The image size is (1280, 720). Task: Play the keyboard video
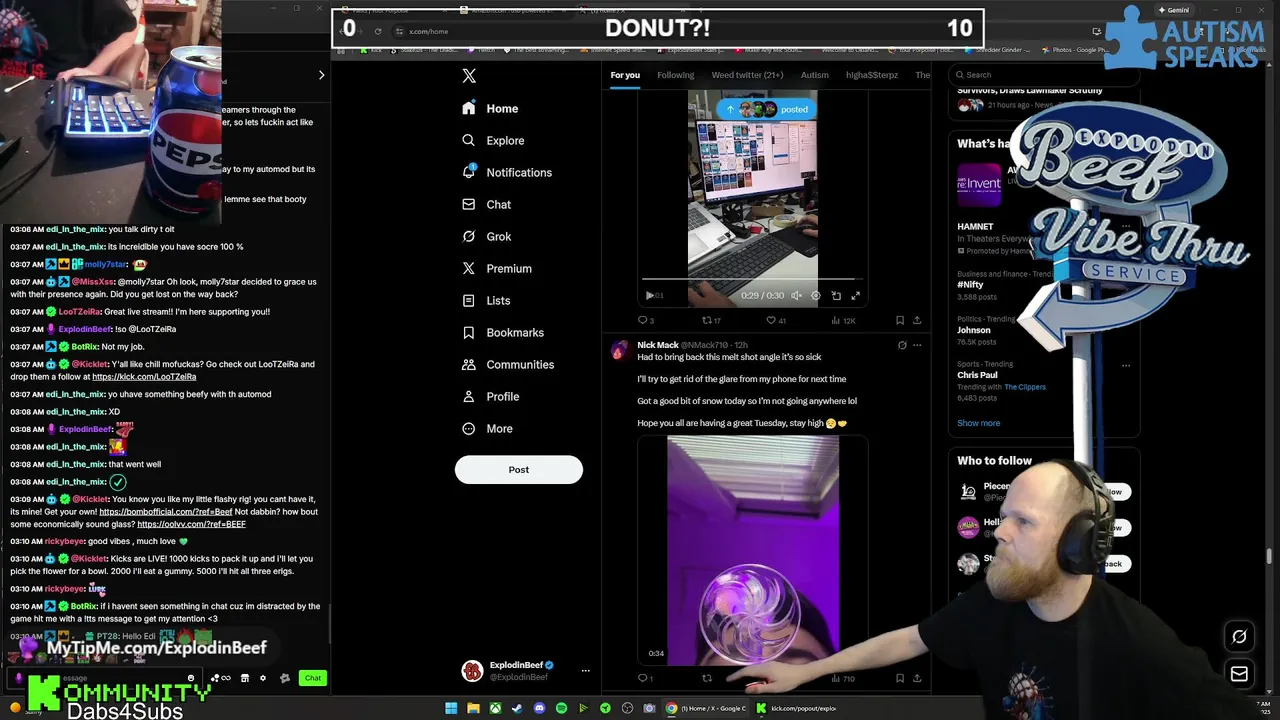click(650, 295)
